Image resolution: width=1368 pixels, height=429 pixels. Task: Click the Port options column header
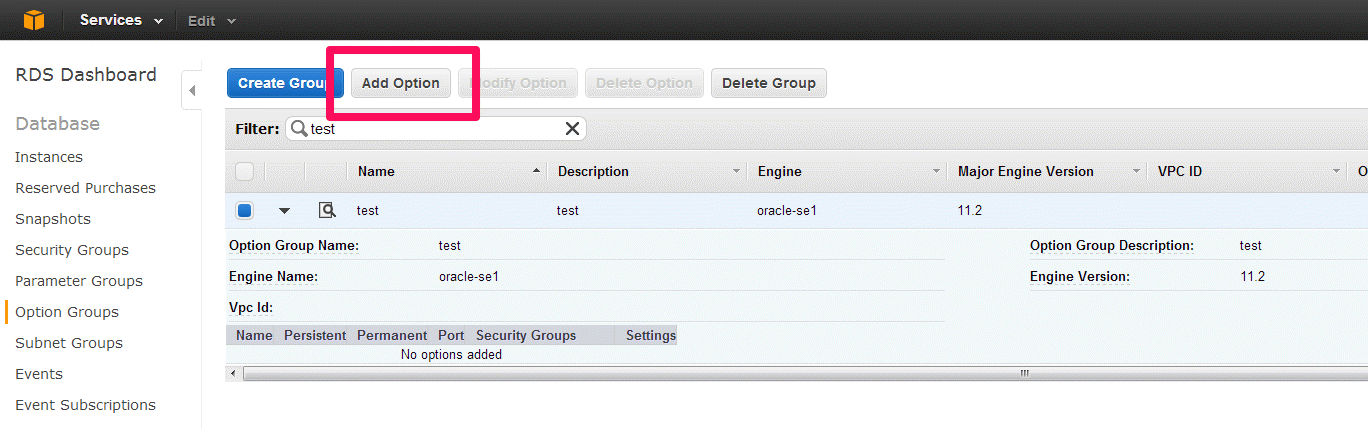451,335
